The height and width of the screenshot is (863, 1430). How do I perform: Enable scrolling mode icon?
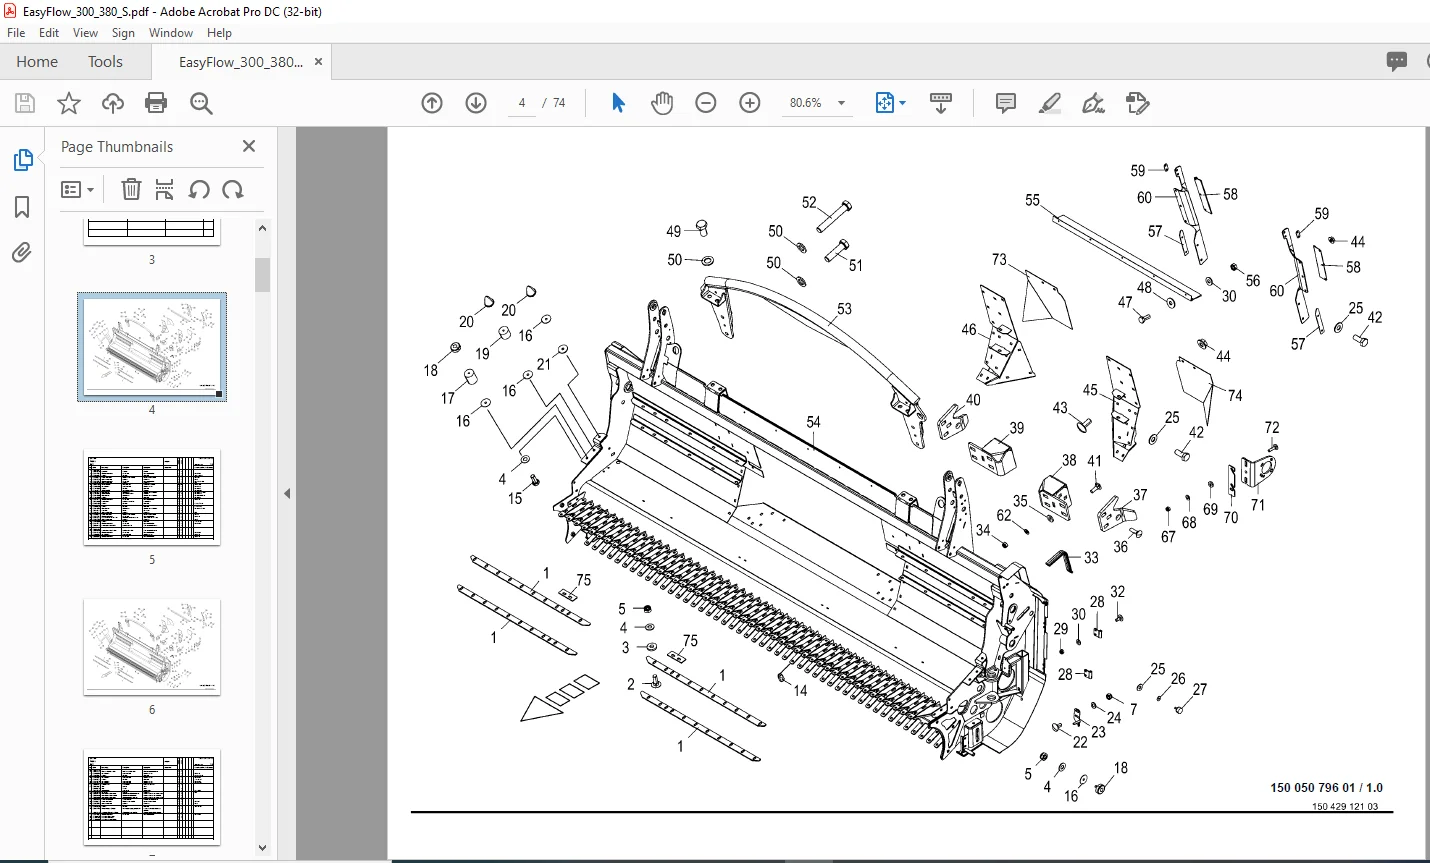pyautogui.click(x=941, y=103)
